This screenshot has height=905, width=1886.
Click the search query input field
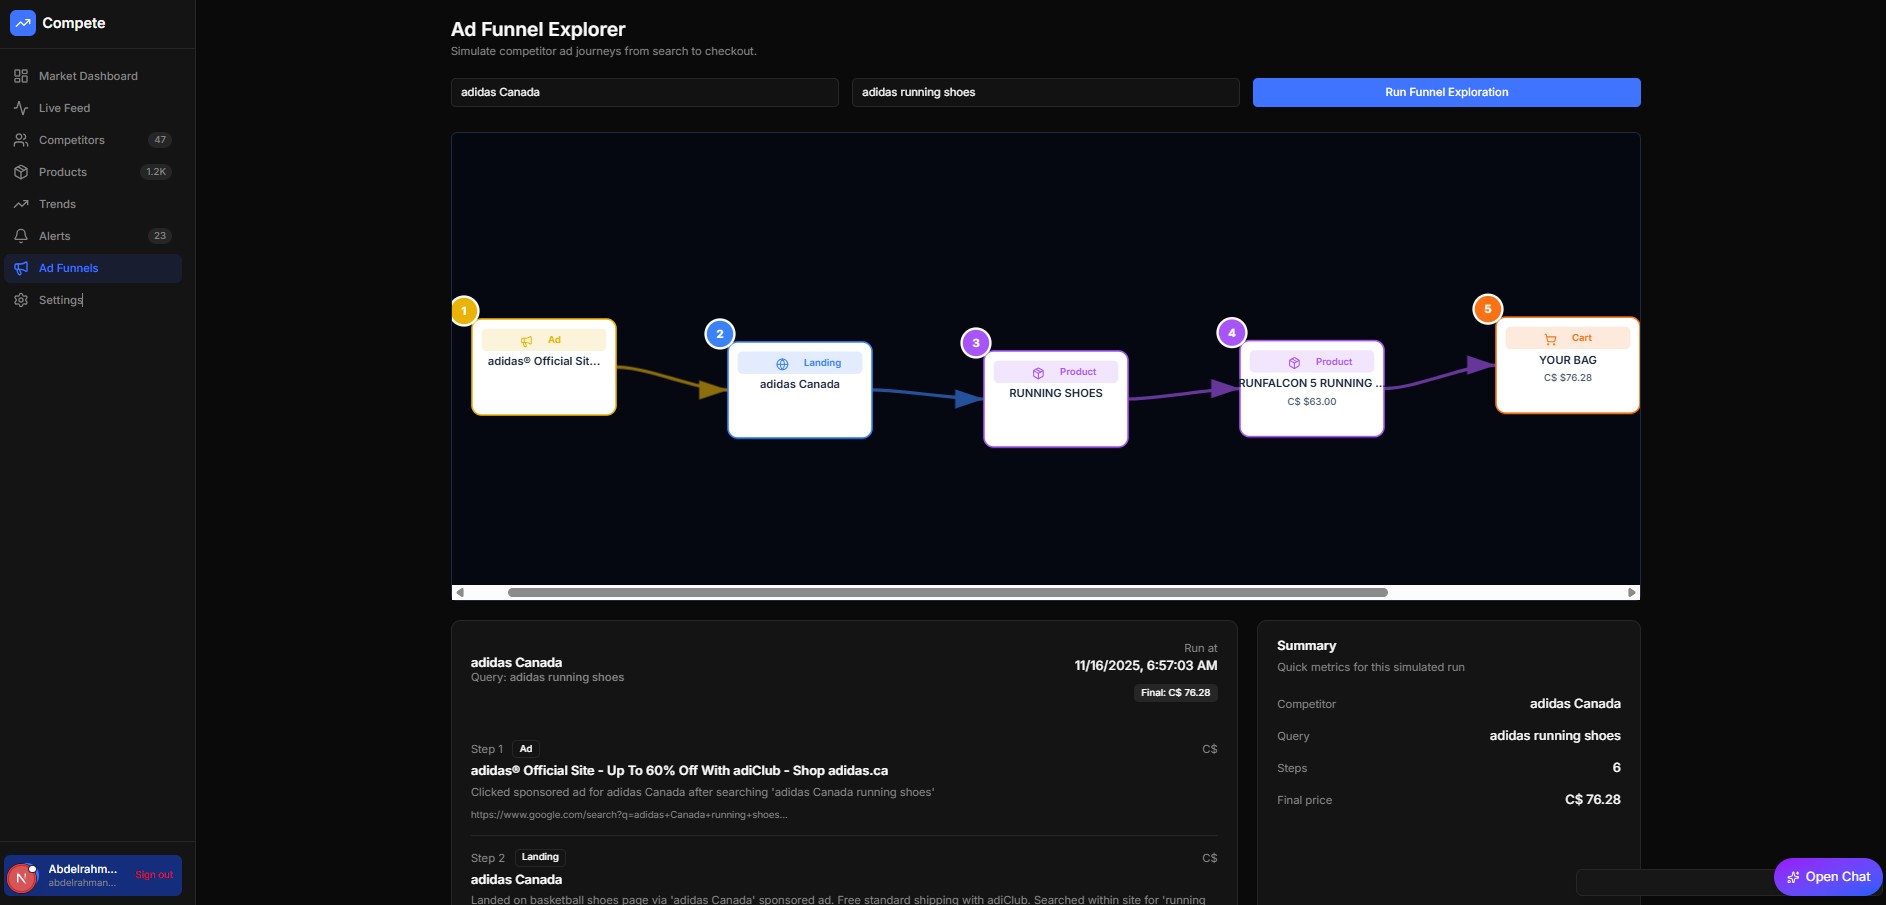point(1046,92)
